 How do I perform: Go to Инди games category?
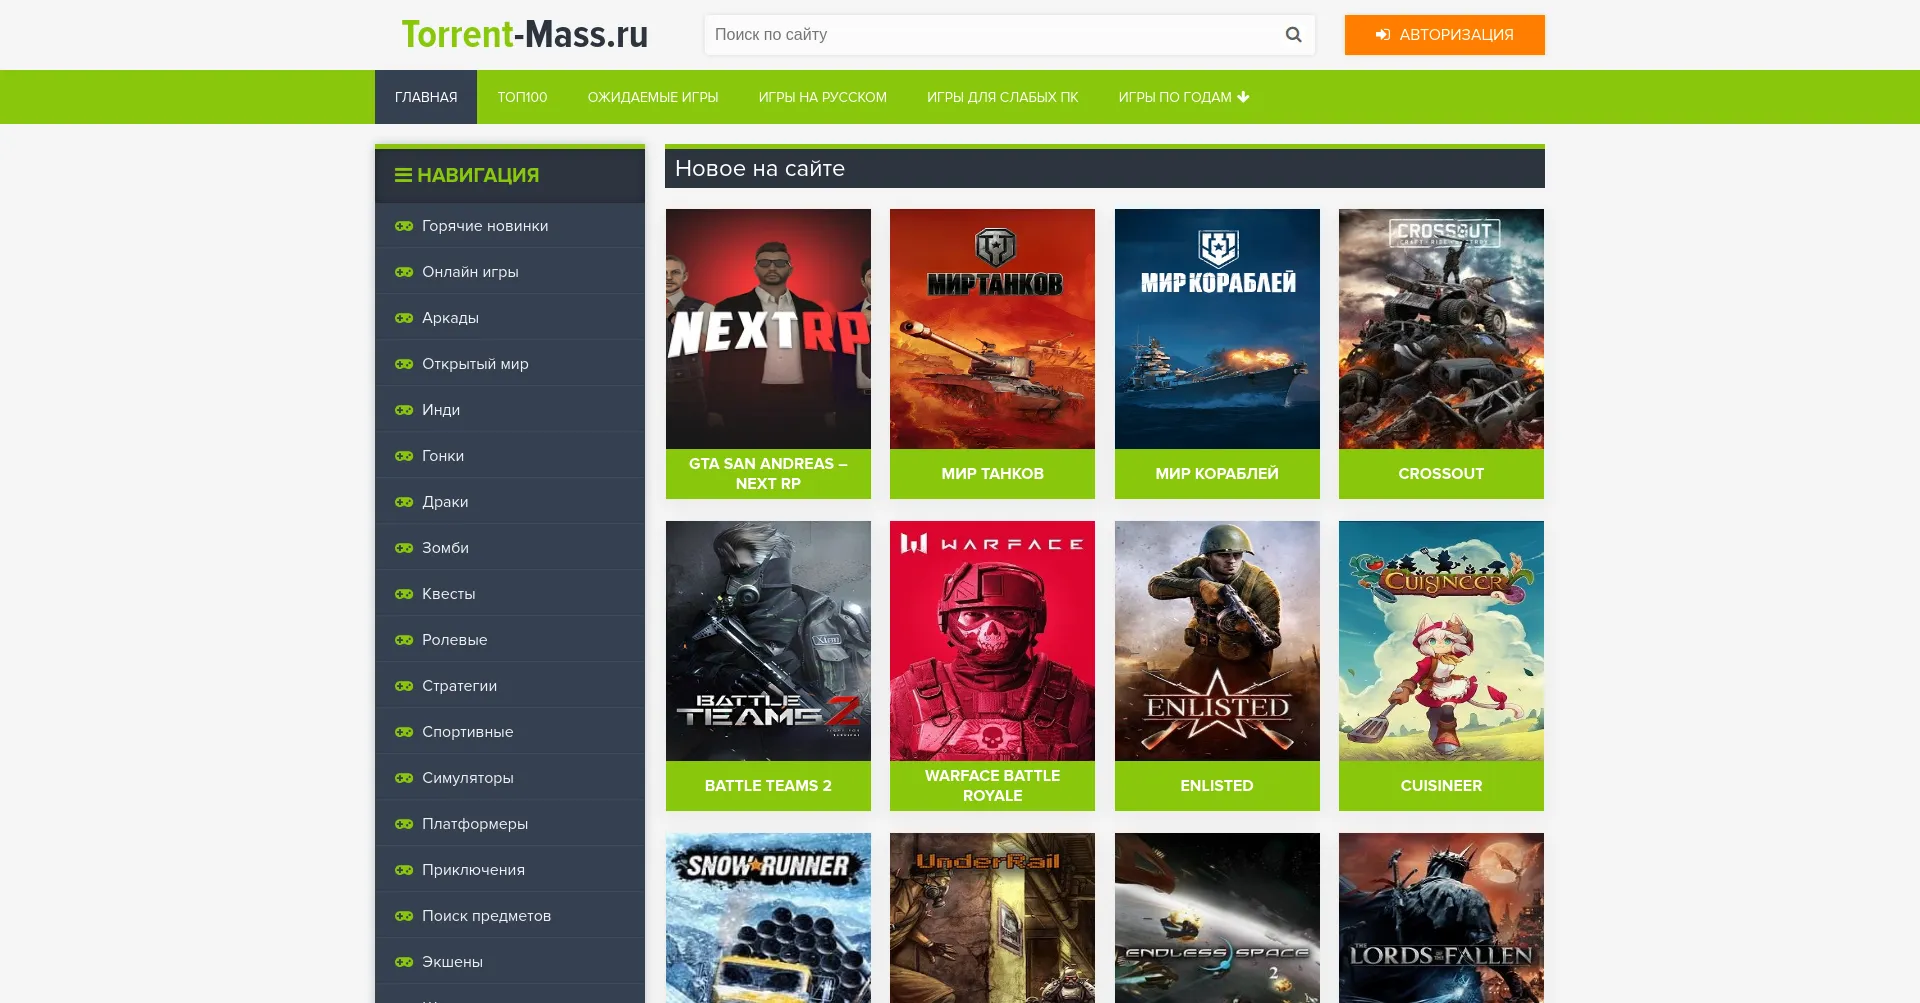click(510, 410)
